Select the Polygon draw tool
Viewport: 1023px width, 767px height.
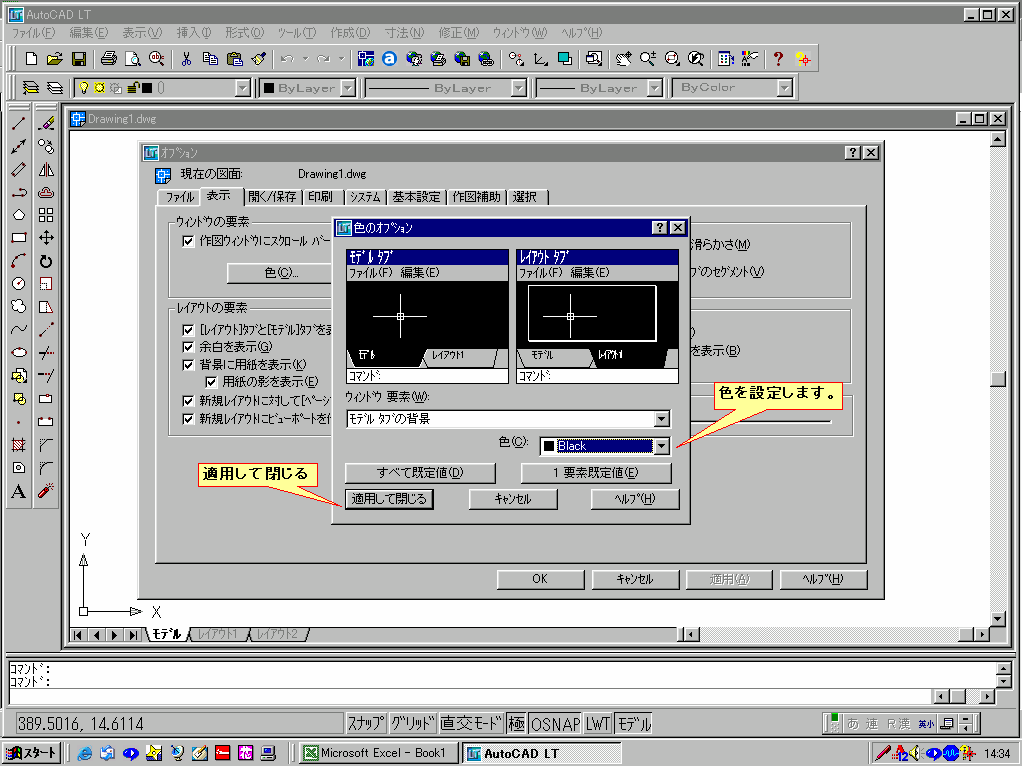tap(19, 215)
